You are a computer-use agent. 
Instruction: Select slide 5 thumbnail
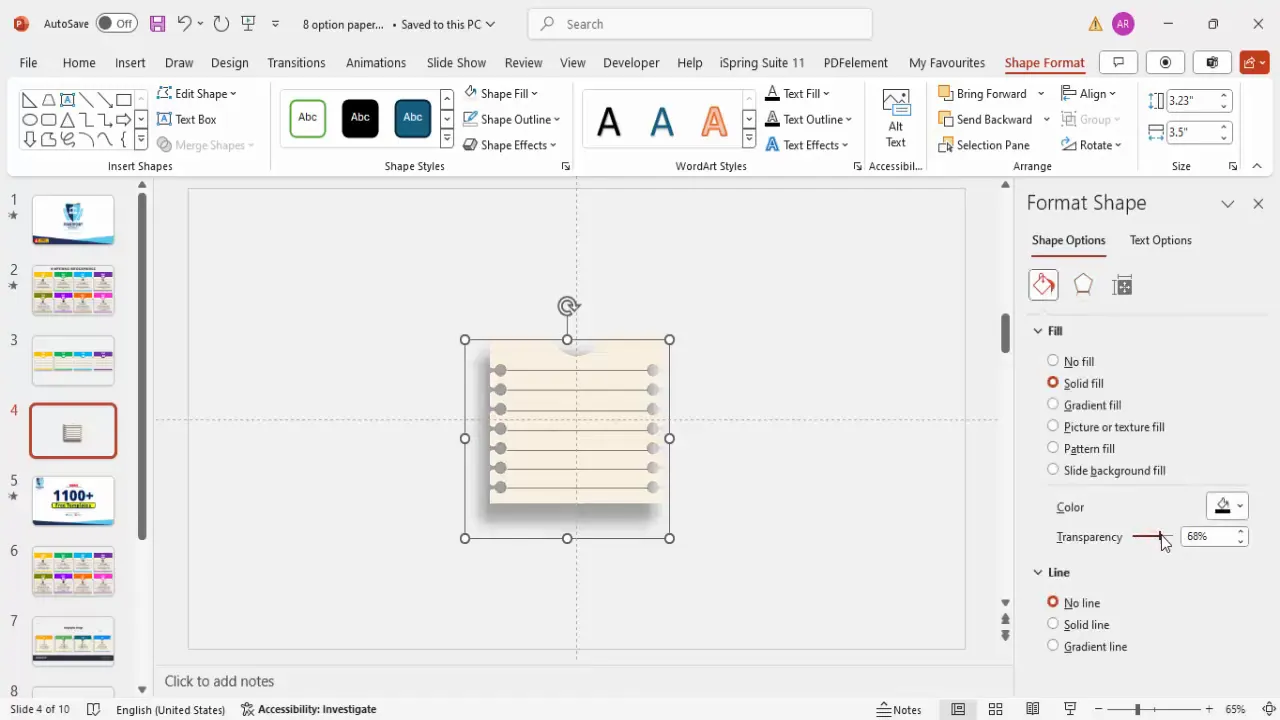(73, 500)
